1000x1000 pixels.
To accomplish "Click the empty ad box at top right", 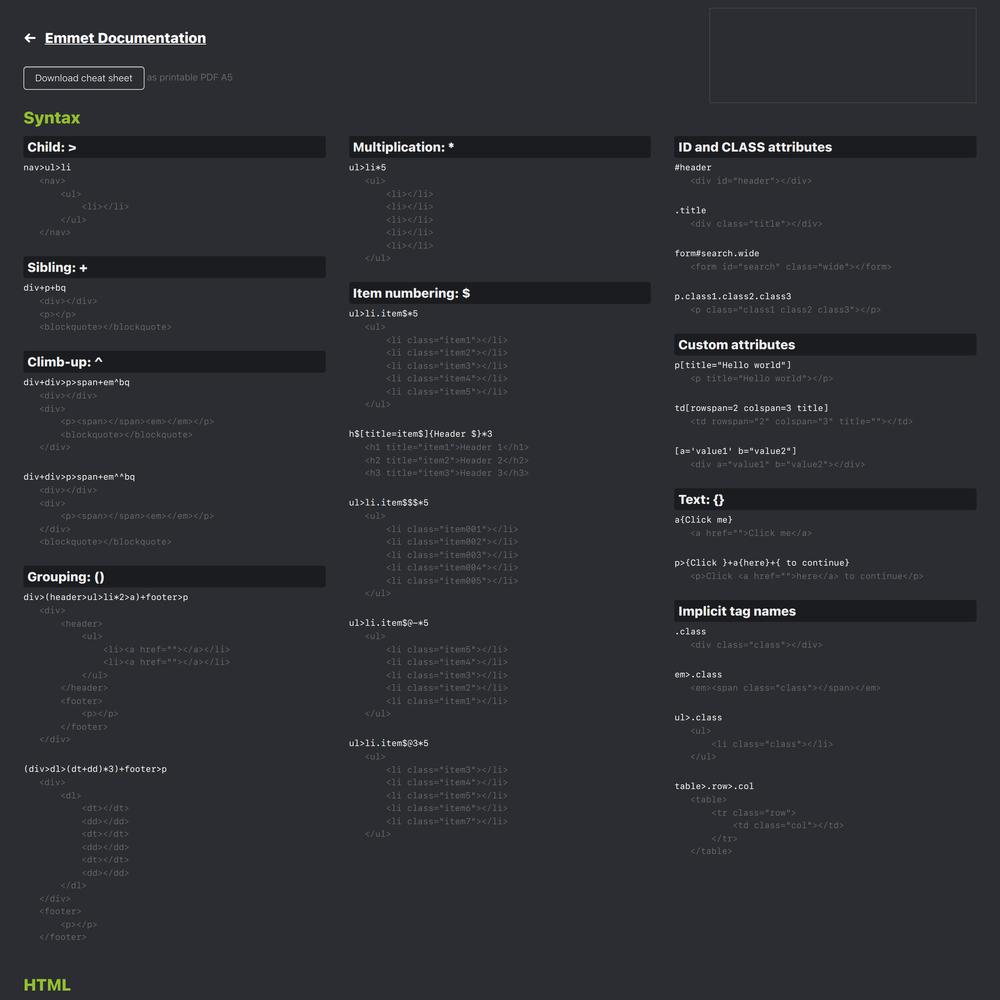I will (x=842, y=55).
